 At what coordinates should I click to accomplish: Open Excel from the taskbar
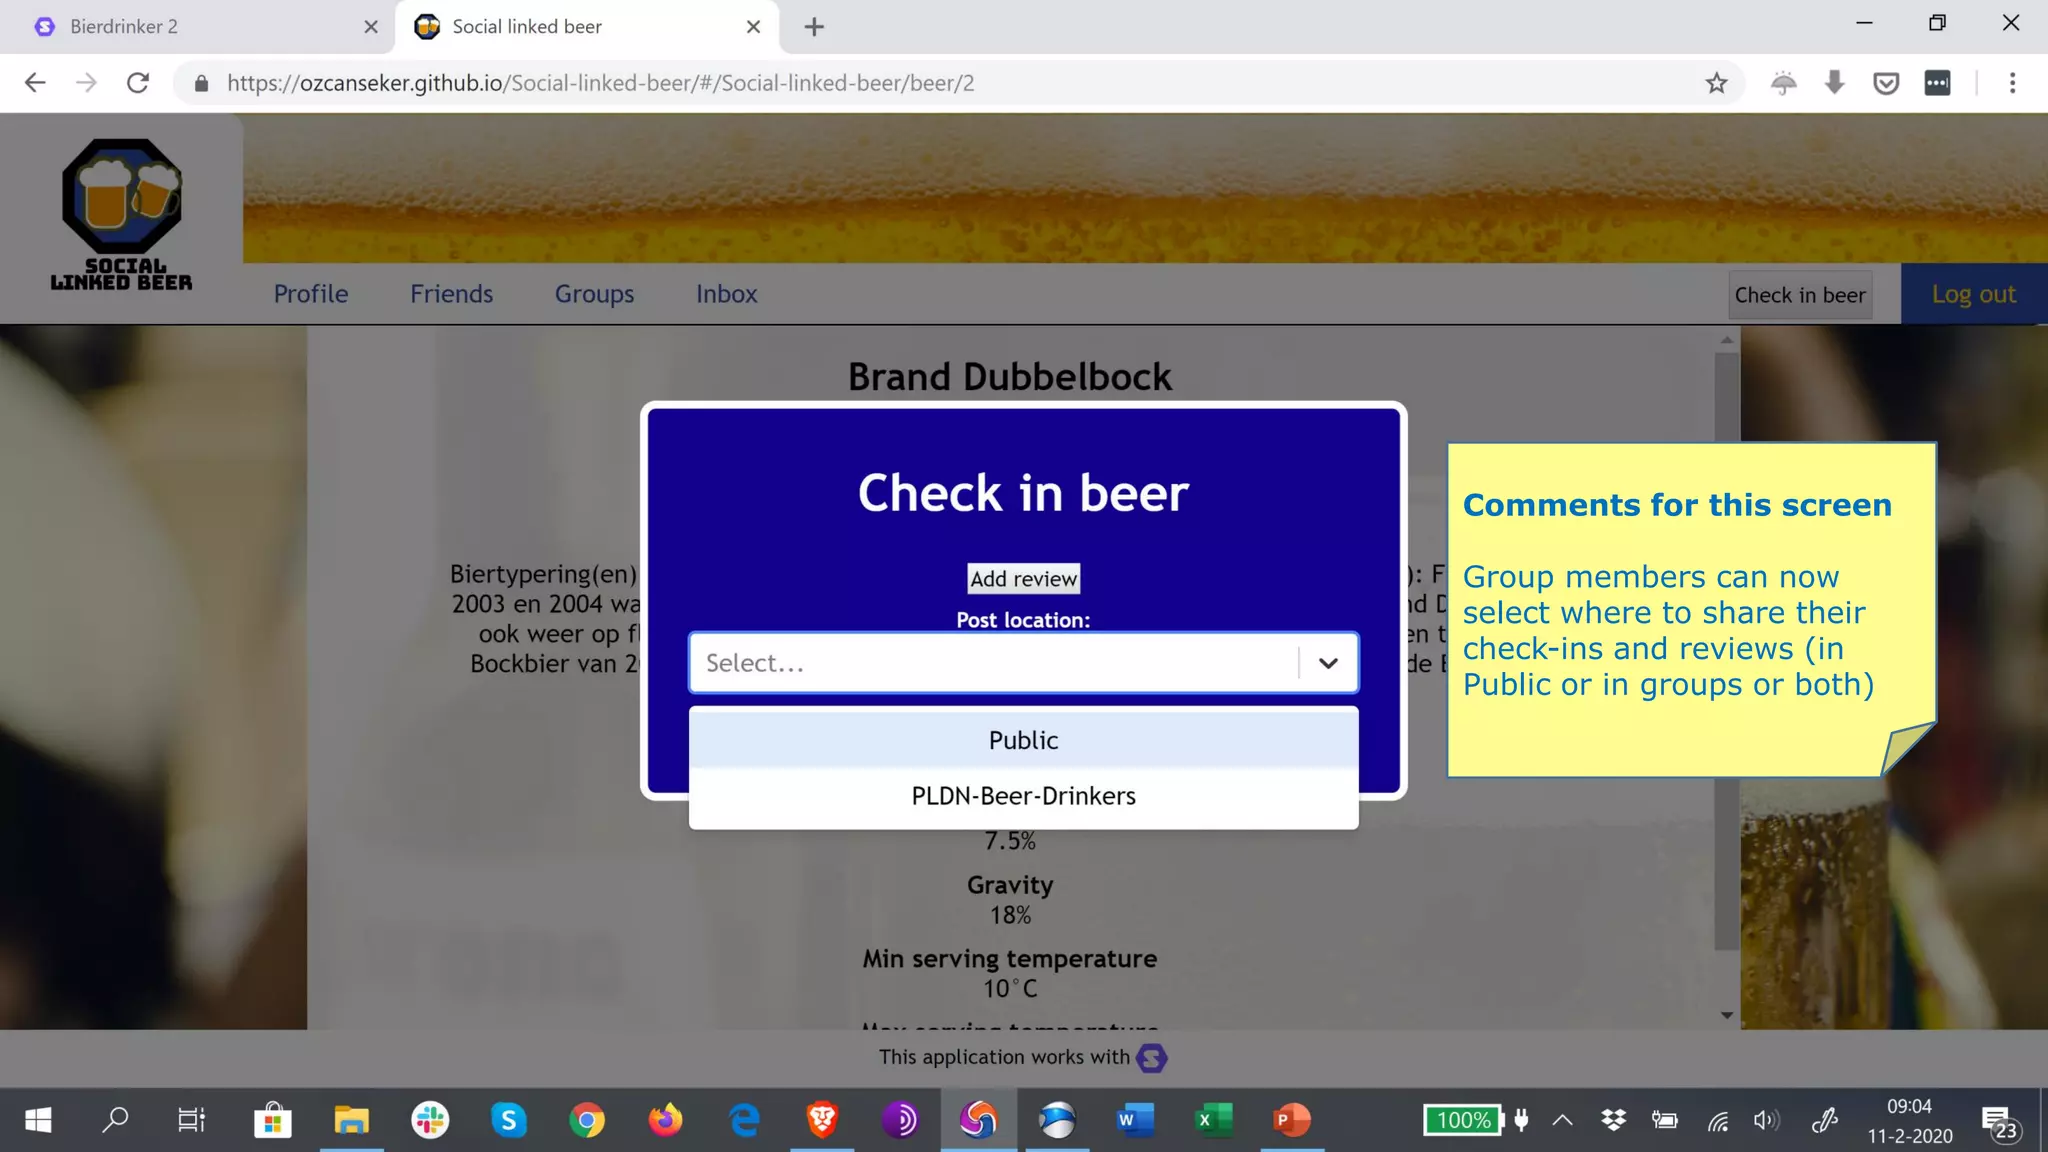coord(1213,1120)
